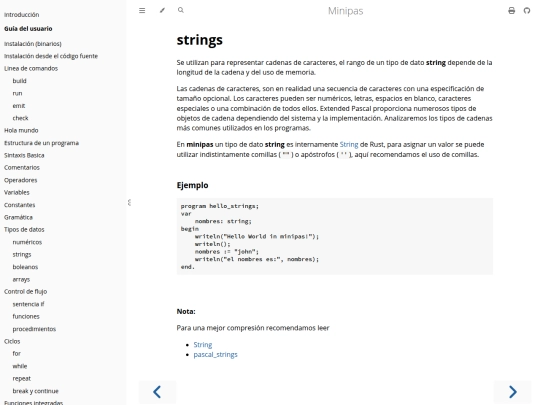Go to the next chapter arrow
Image resolution: width=540 pixels, height=405 pixels.
coord(513,392)
